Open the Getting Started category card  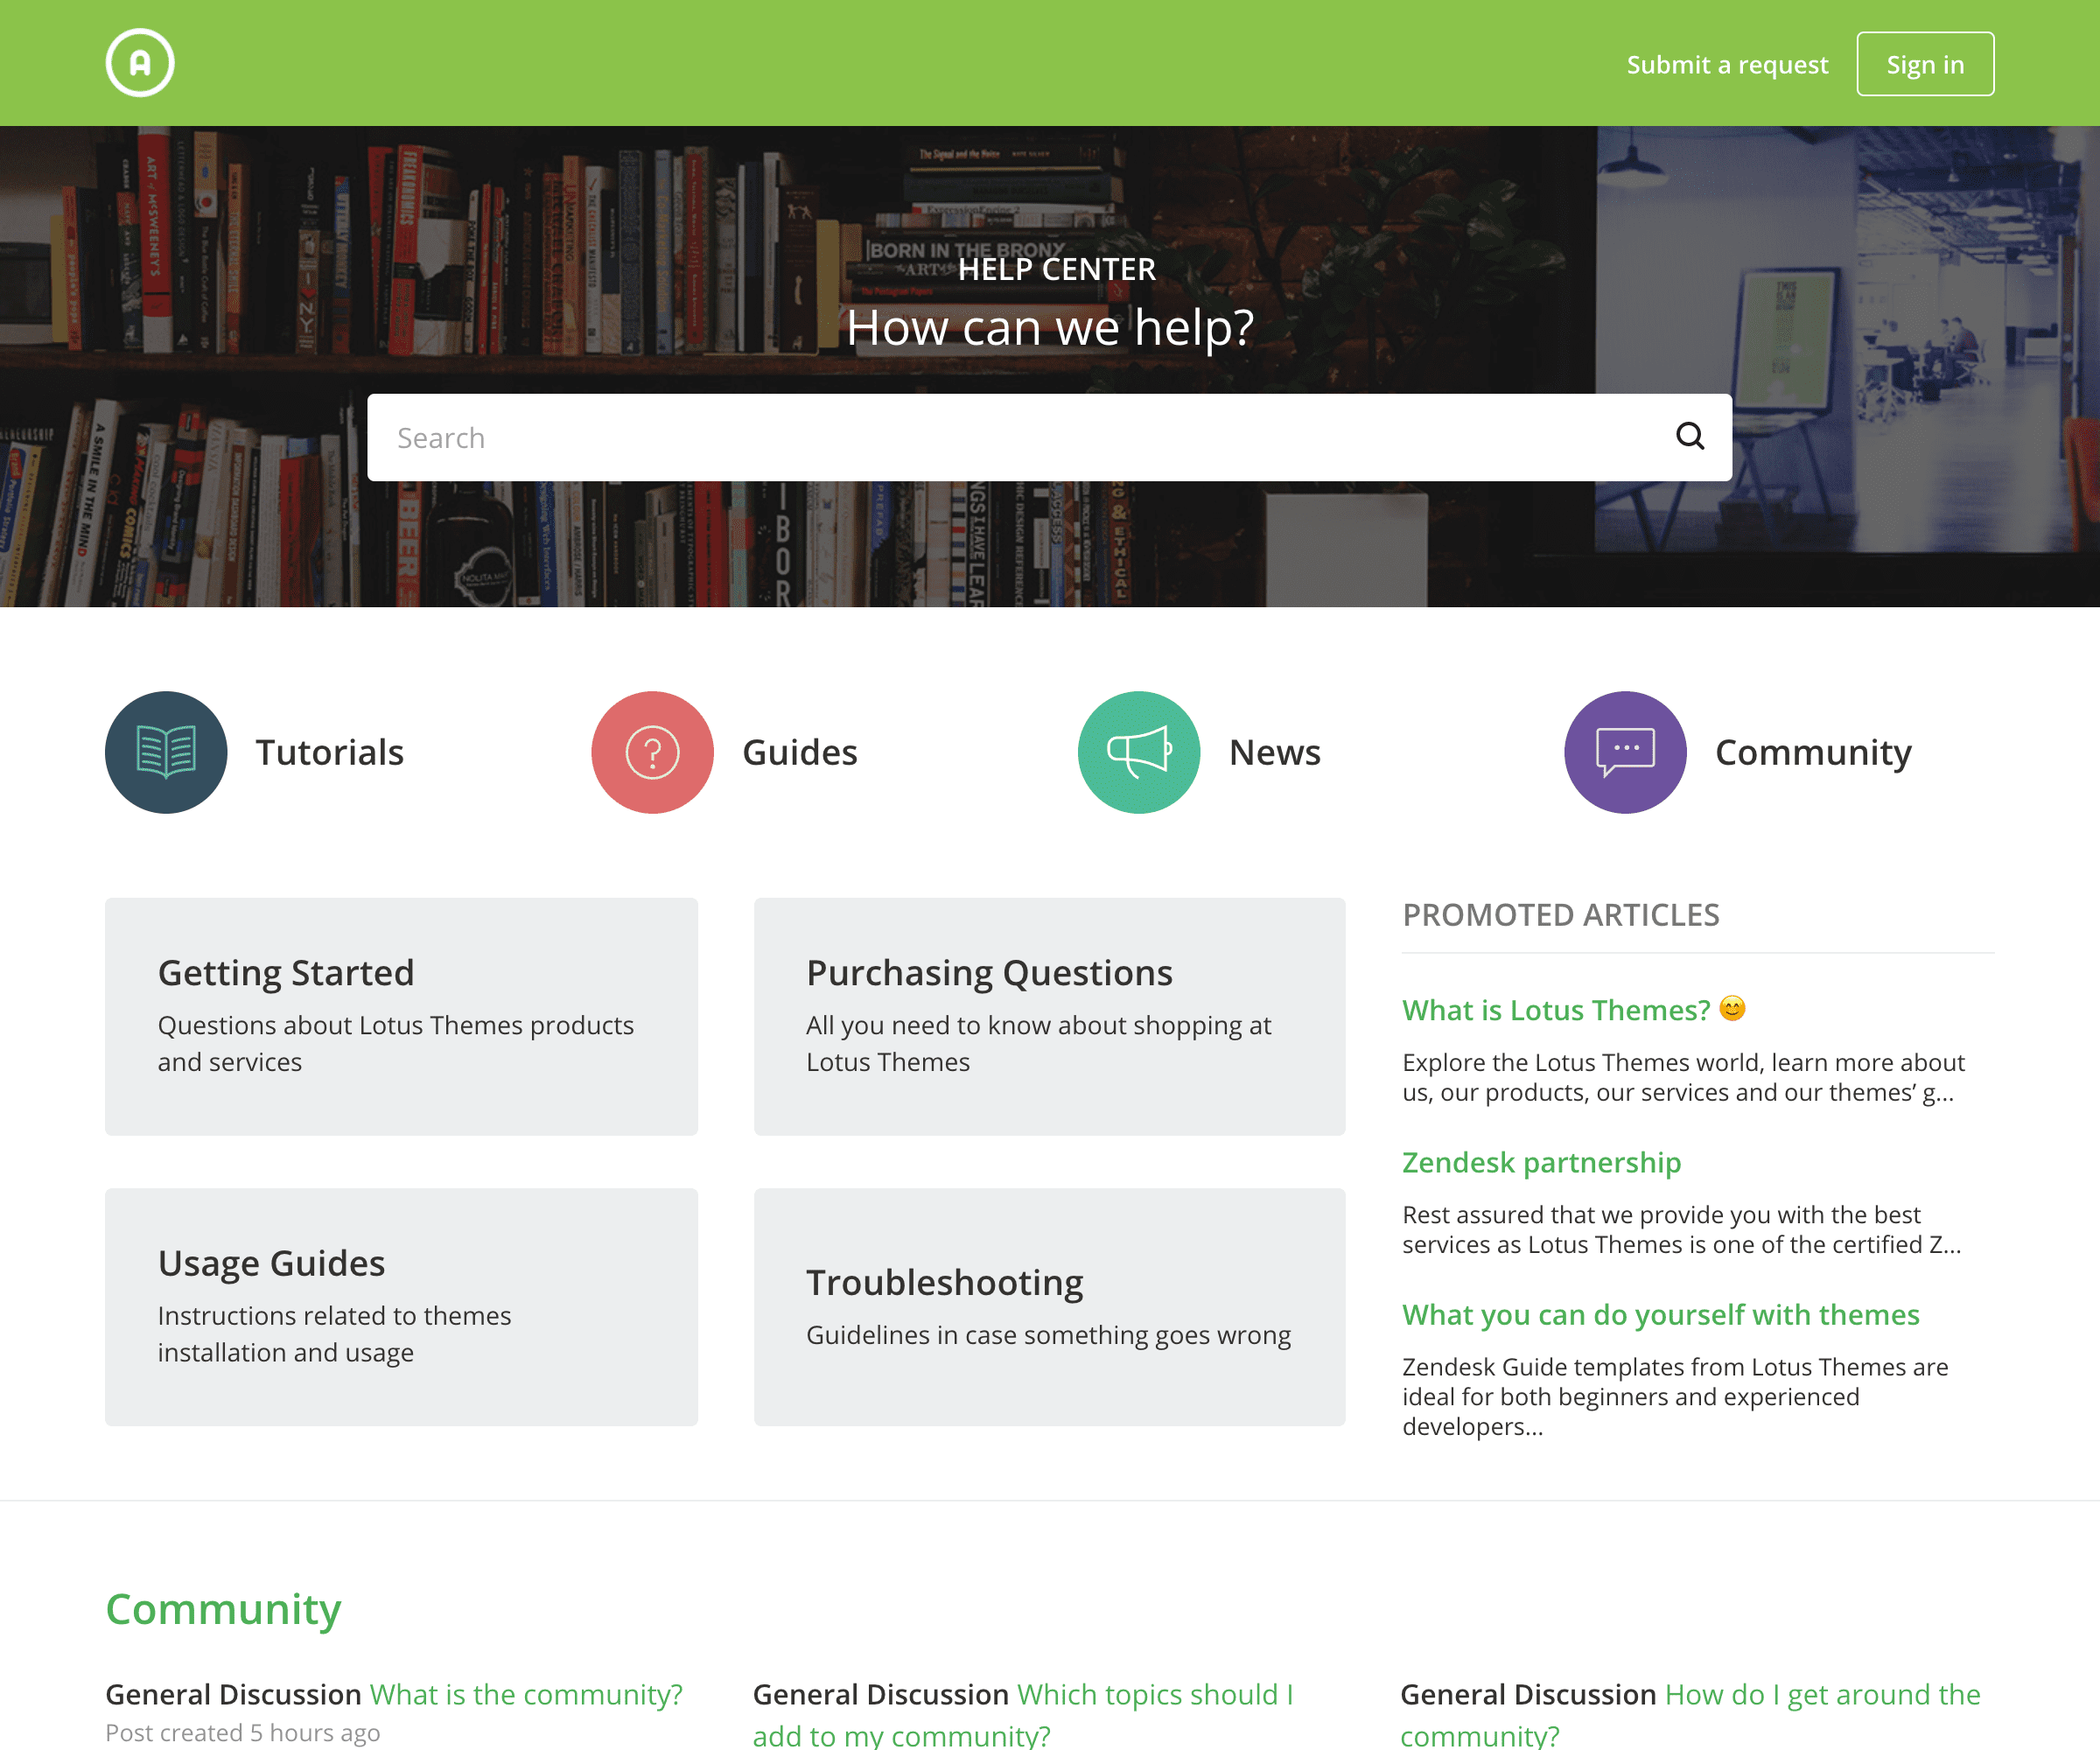[401, 1016]
